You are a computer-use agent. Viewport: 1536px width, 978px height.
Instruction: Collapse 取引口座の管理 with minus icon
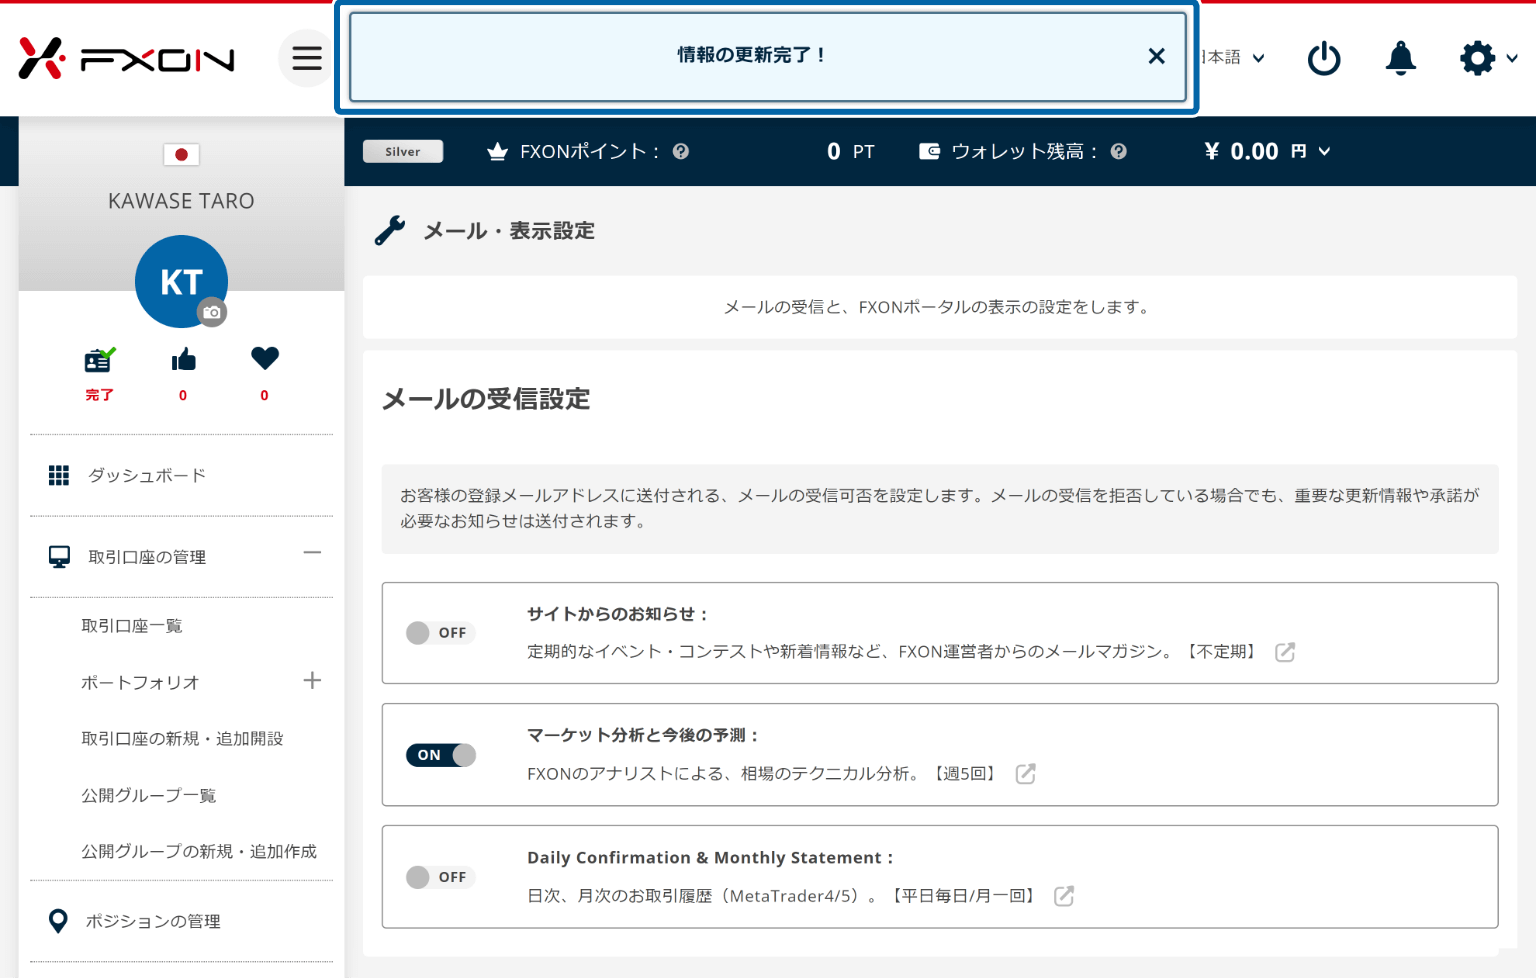point(312,552)
